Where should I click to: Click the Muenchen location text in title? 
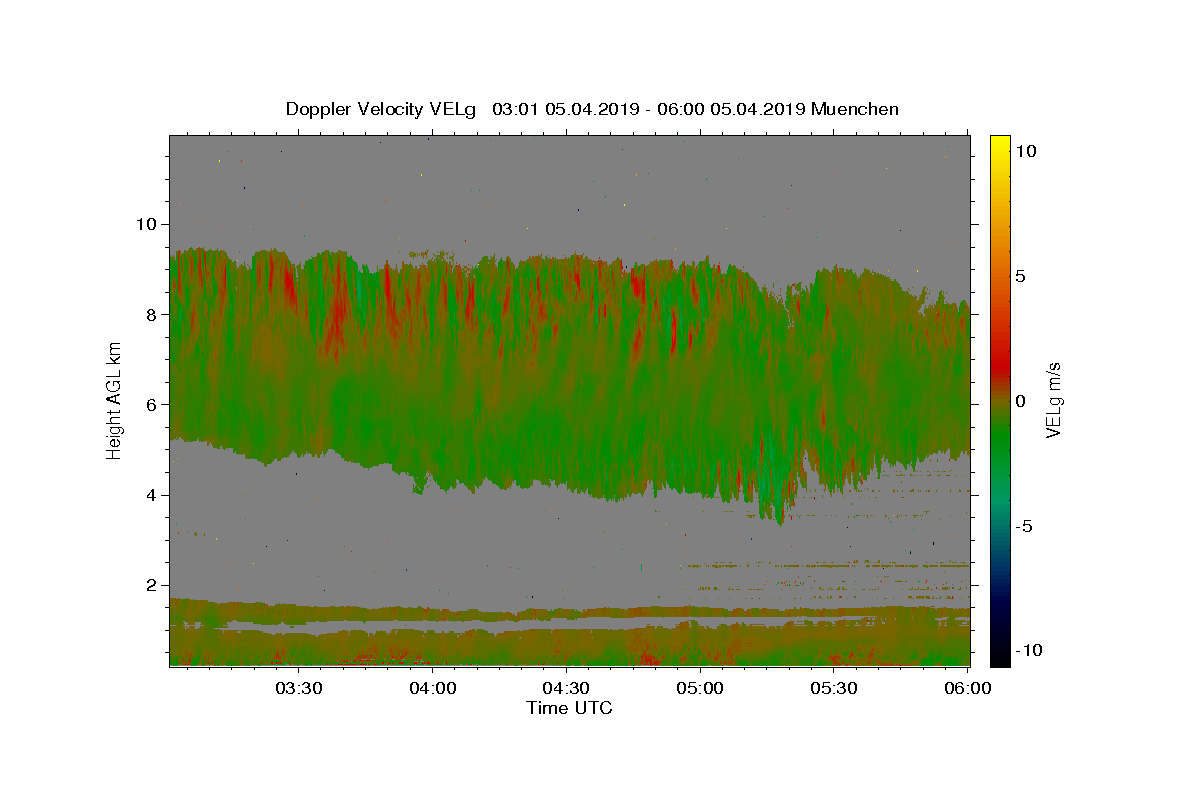point(855,109)
